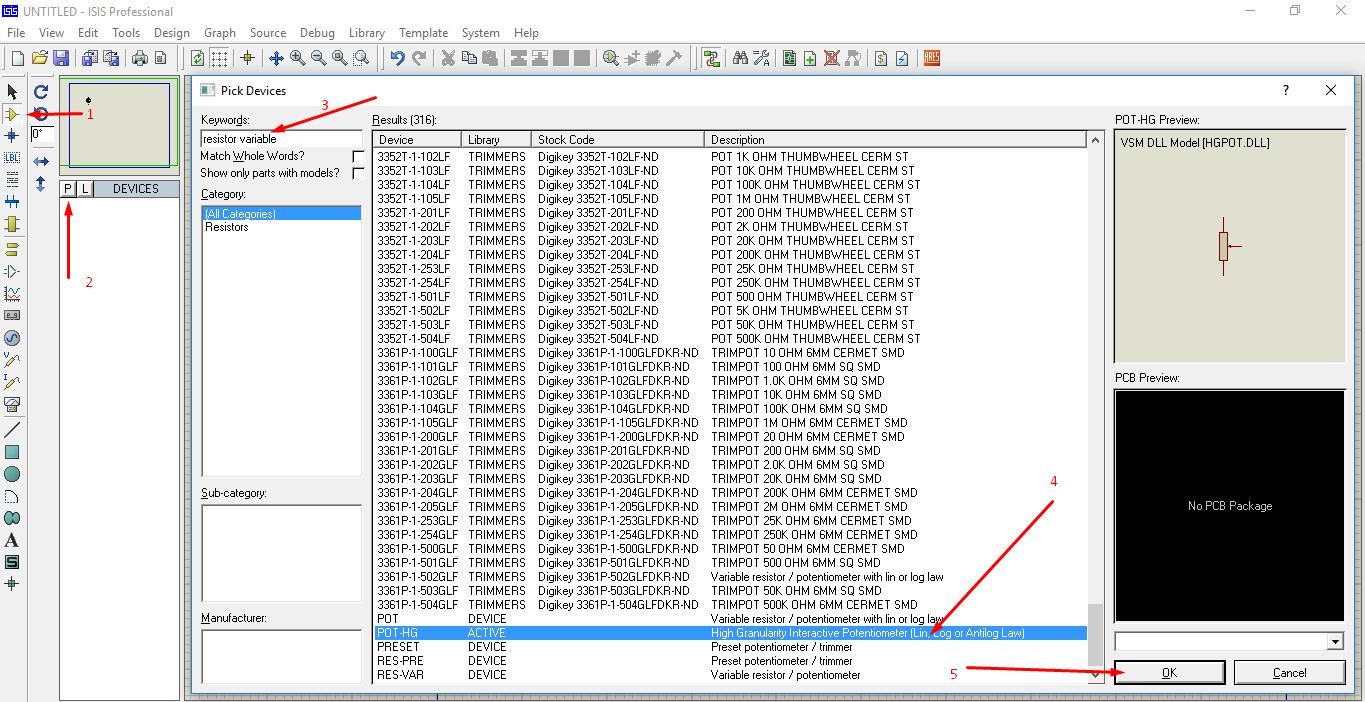
Task: Click the Description column header
Action: [x=895, y=139]
